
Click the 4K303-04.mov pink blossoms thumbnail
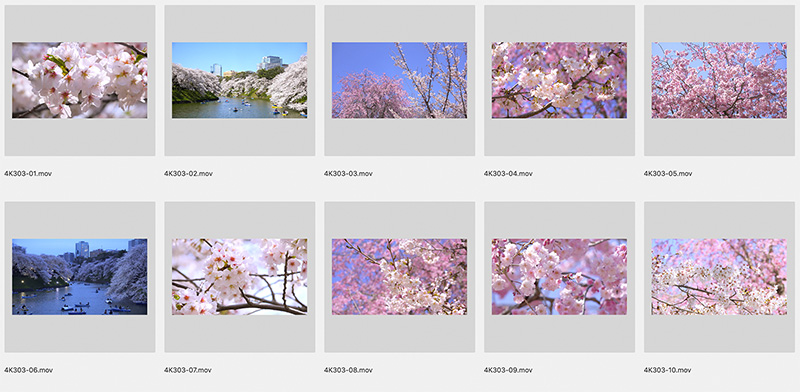(x=559, y=80)
